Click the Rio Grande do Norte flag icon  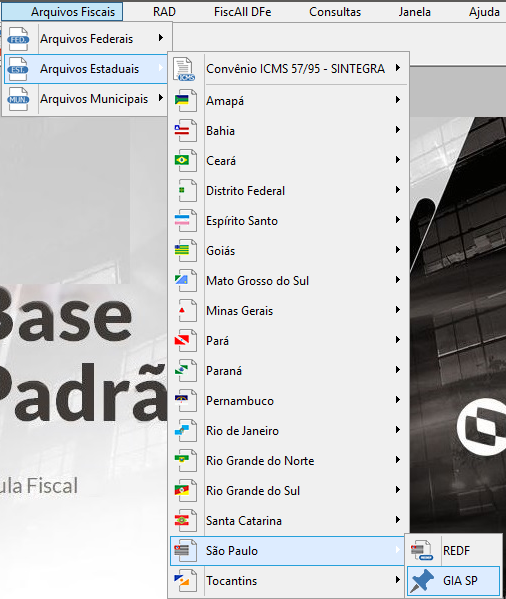tap(186, 460)
